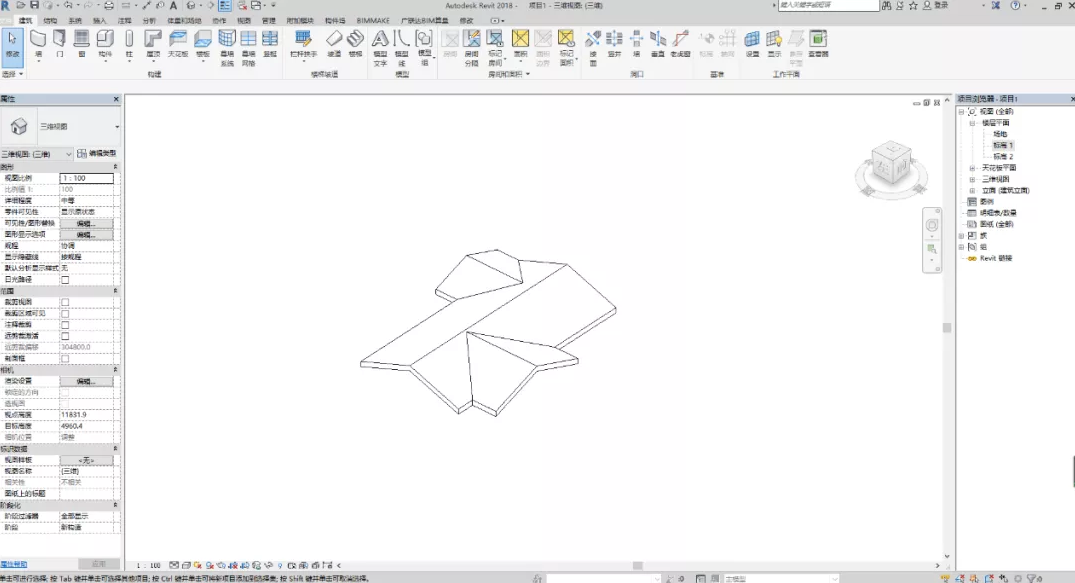1075x583 pixels.
Task: Toggle the Sun Path (日光路径) checkbox
Action: 65,280
